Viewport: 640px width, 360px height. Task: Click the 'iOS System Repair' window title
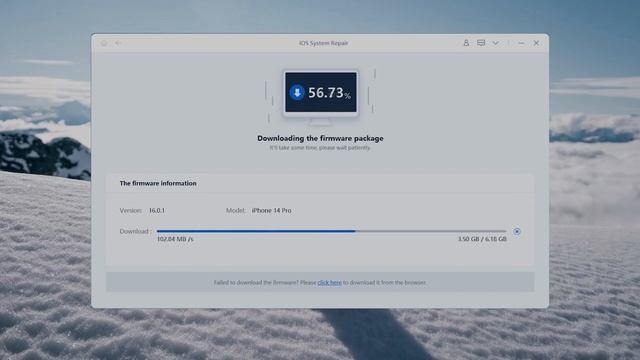point(324,43)
